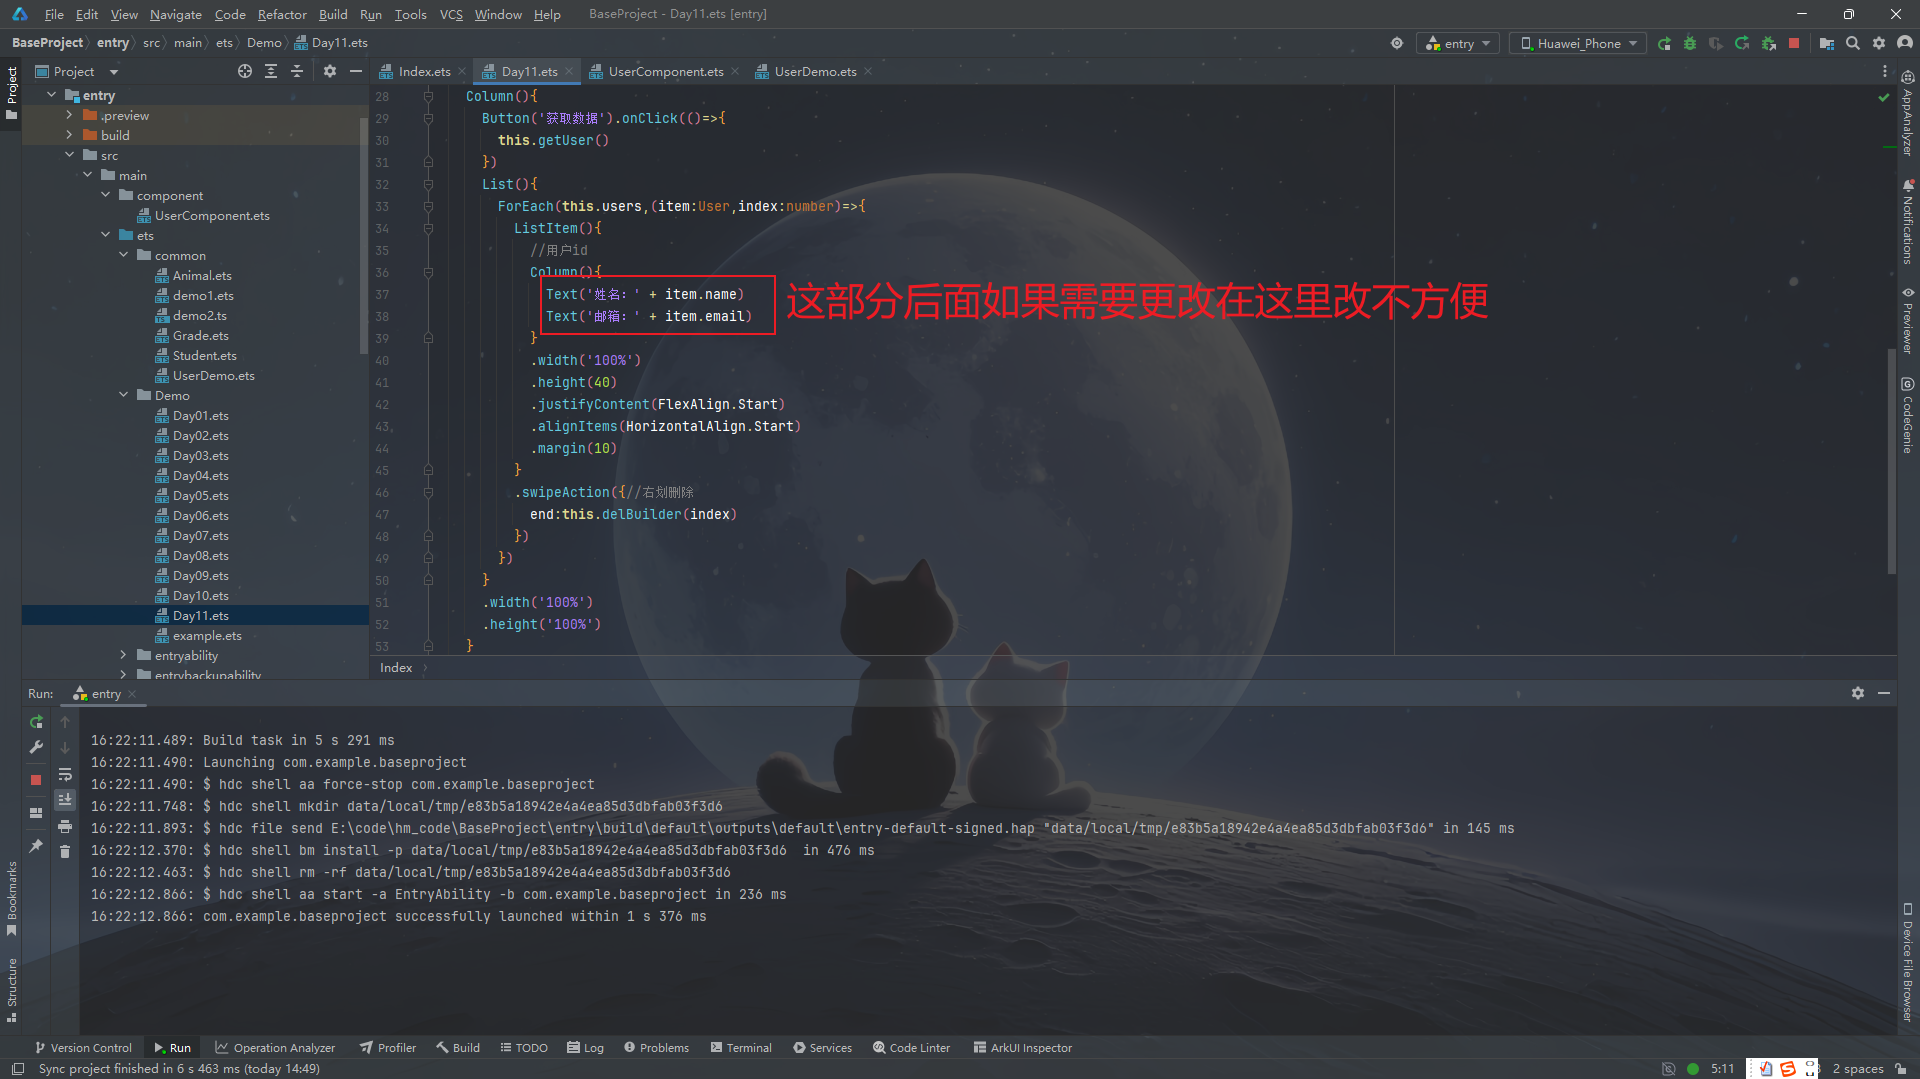Click the 5:11 cursor position indicator
This screenshot has height=1079, width=1920.
[x=1722, y=1068]
